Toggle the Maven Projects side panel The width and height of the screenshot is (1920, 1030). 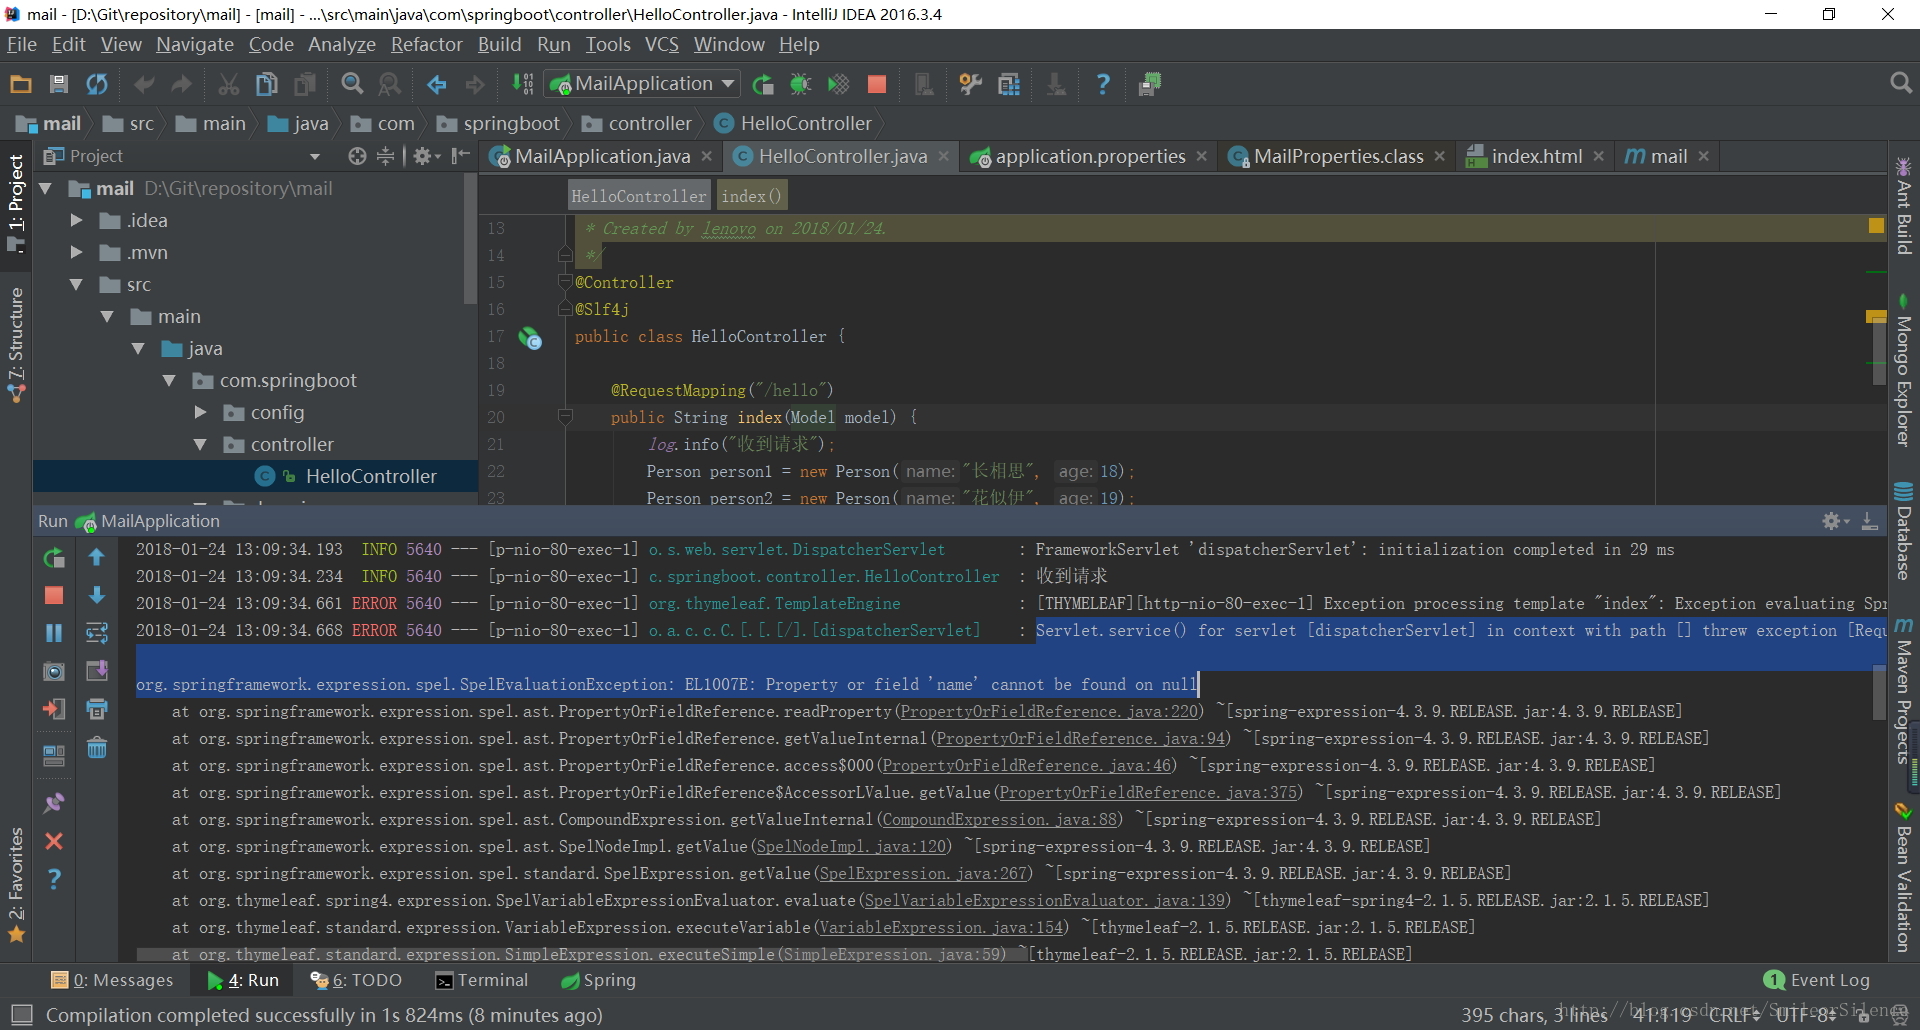click(1904, 692)
